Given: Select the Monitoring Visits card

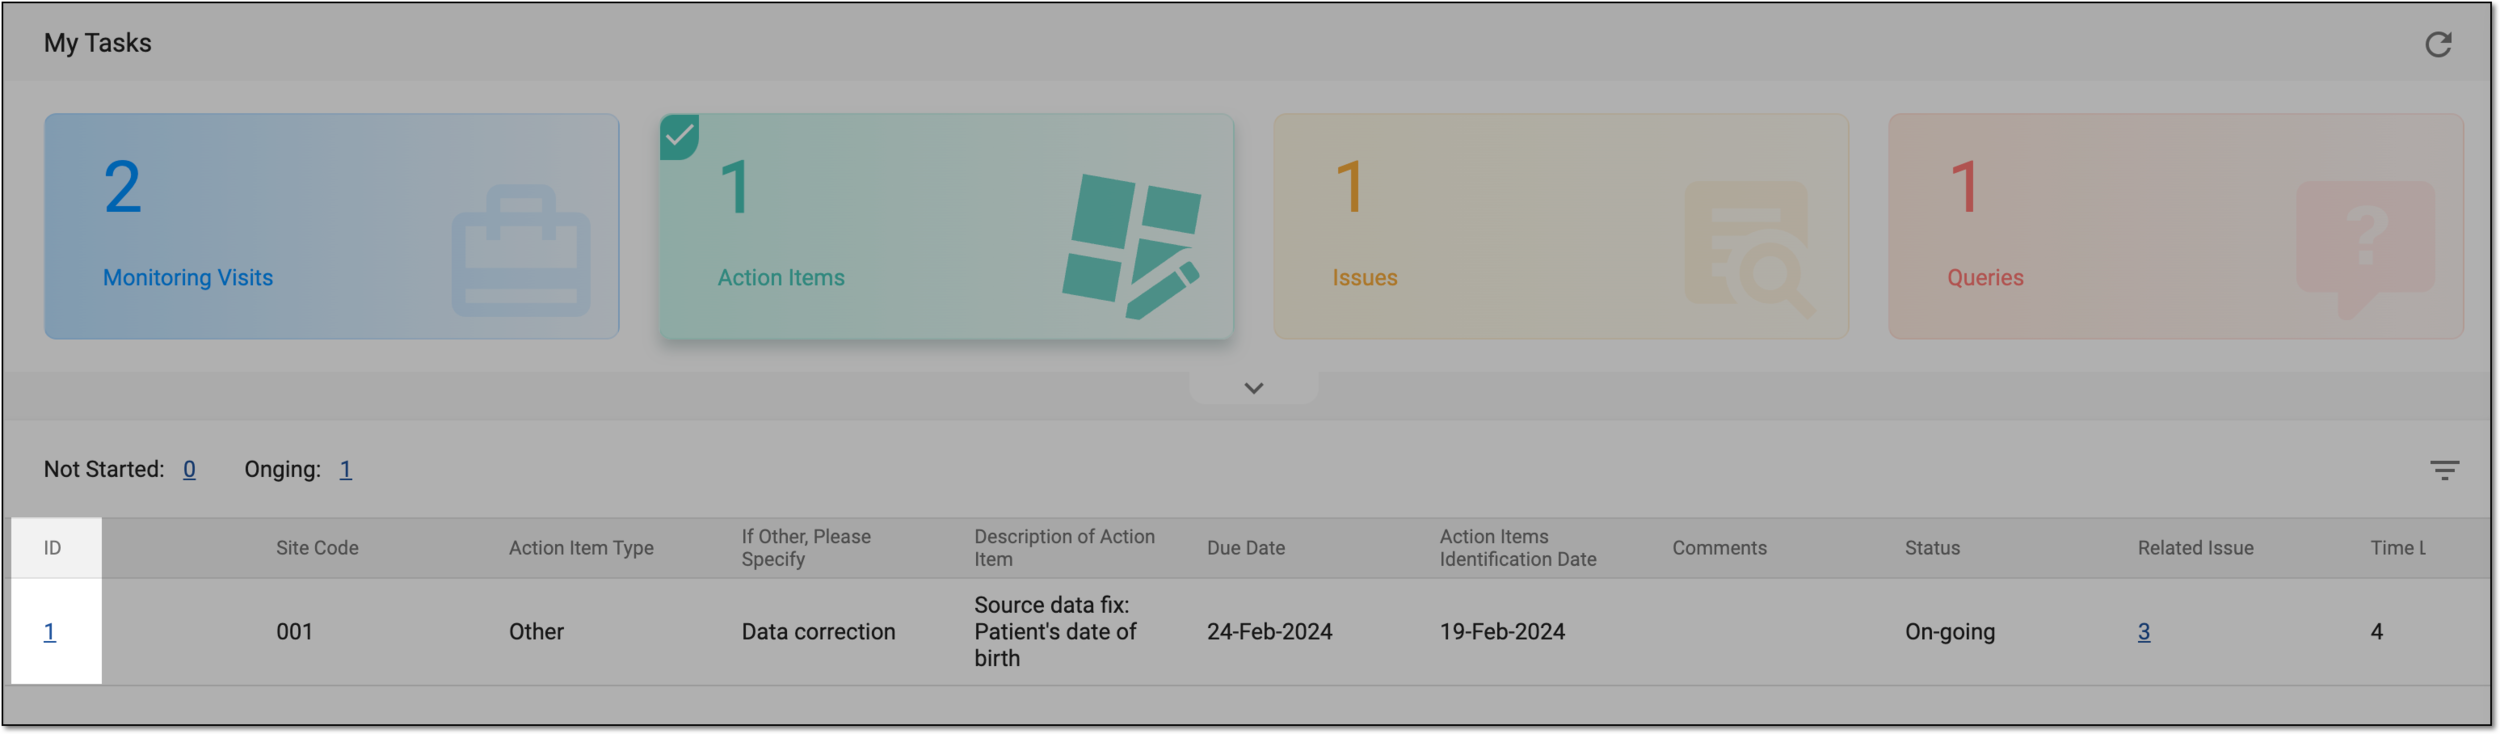Looking at the screenshot, I should (331, 226).
